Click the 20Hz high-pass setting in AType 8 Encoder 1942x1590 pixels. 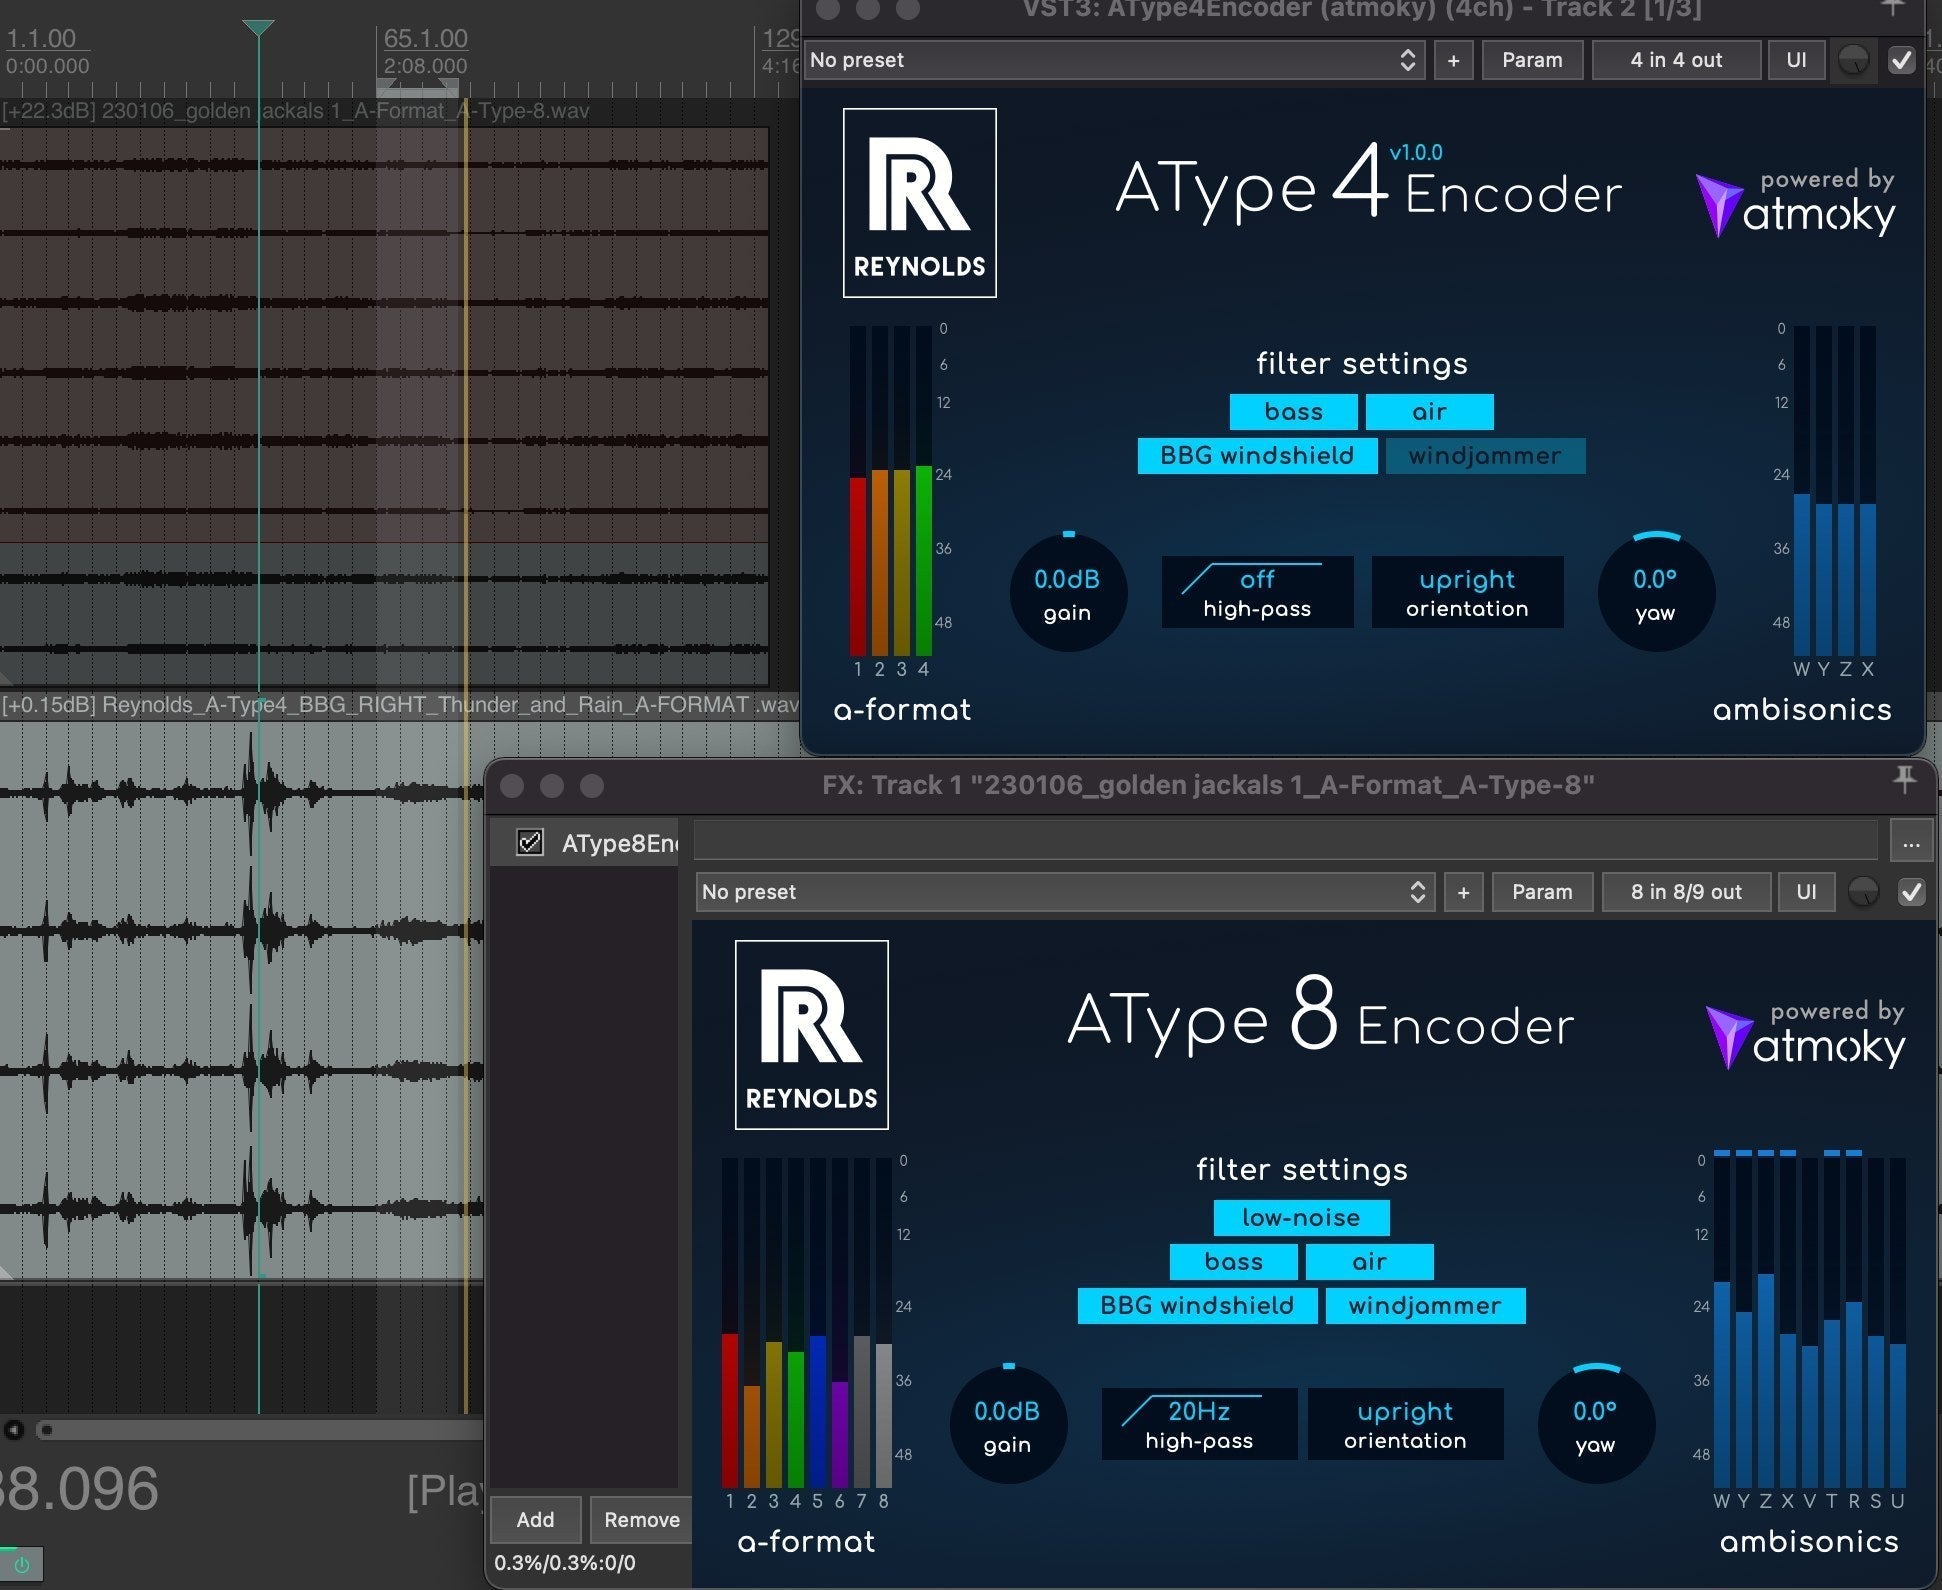coord(1198,1424)
